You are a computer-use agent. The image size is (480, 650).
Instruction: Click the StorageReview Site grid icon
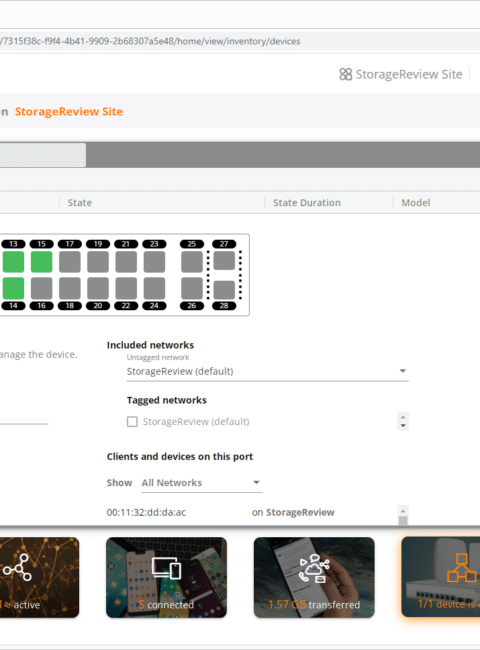pyautogui.click(x=345, y=74)
